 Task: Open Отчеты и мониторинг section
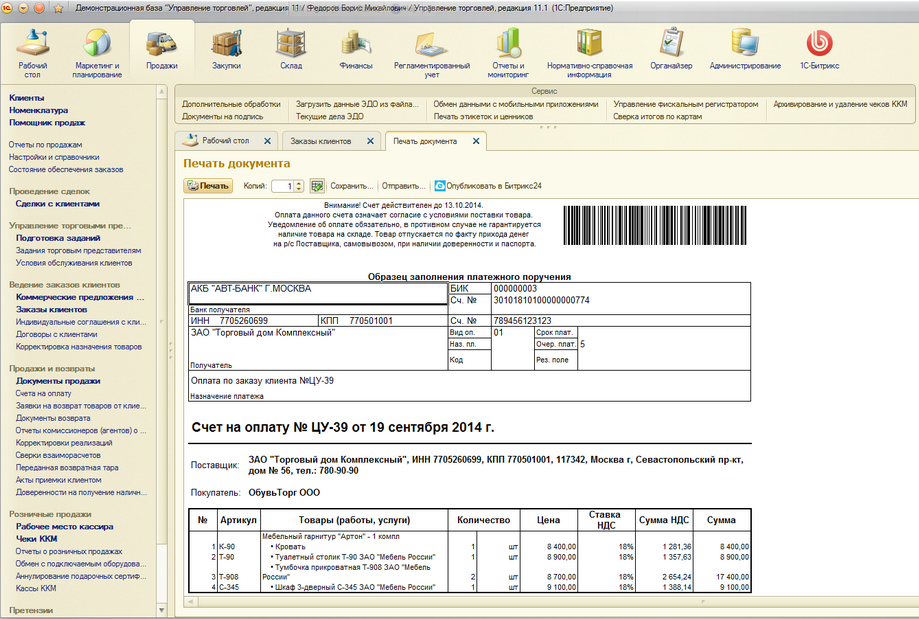[x=508, y=53]
